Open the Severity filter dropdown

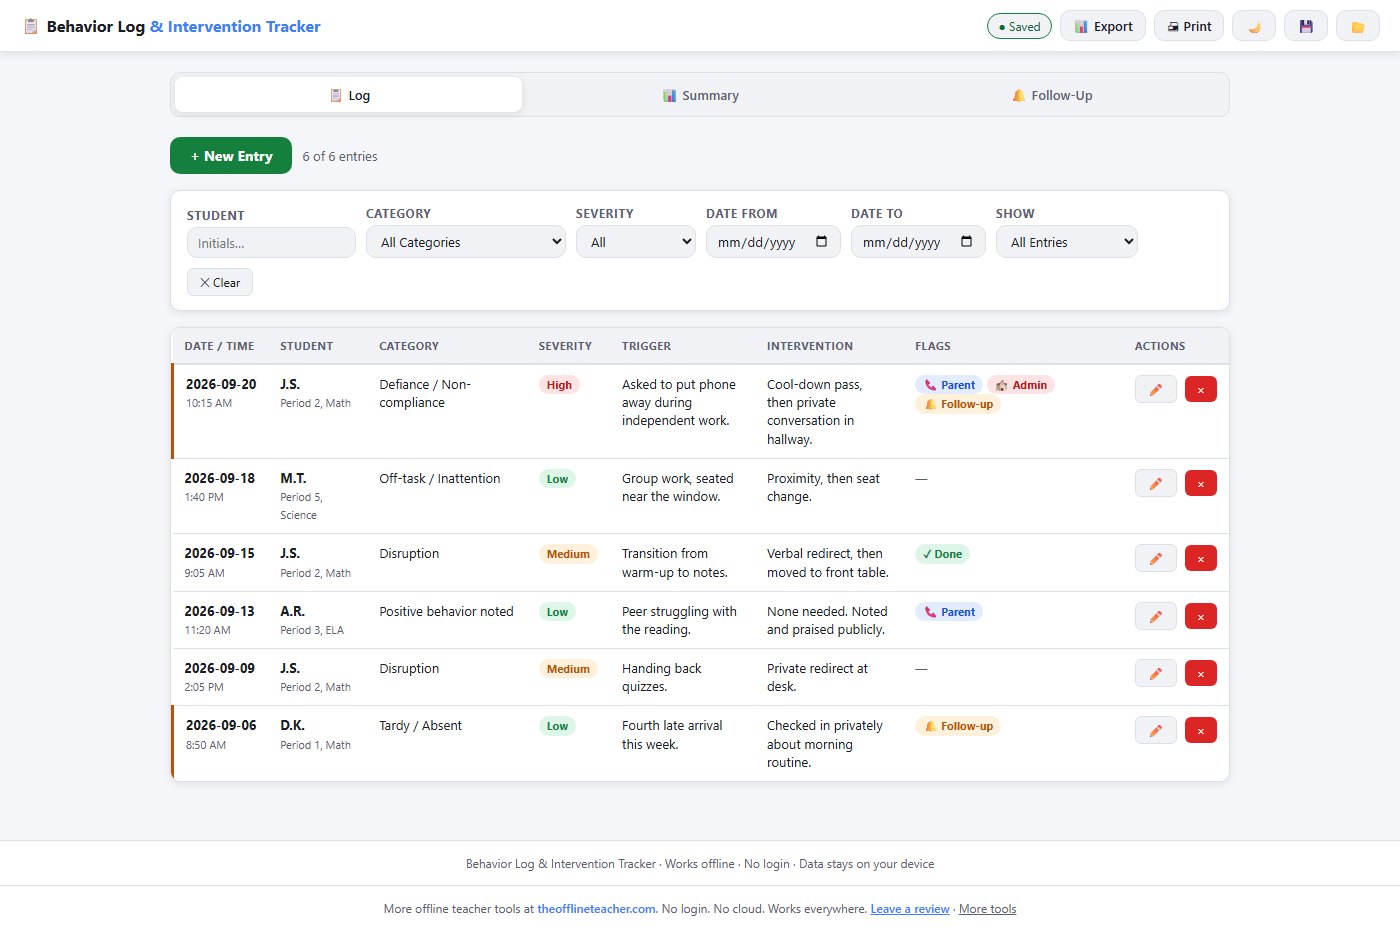pos(636,242)
